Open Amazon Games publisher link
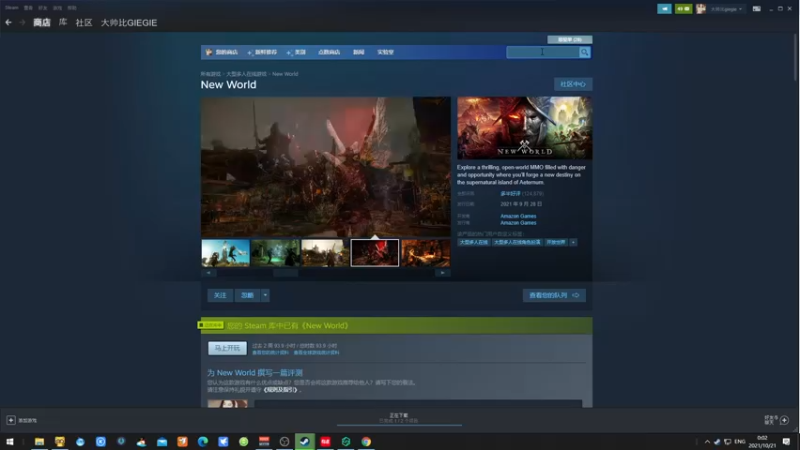The image size is (800, 450). [518, 223]
